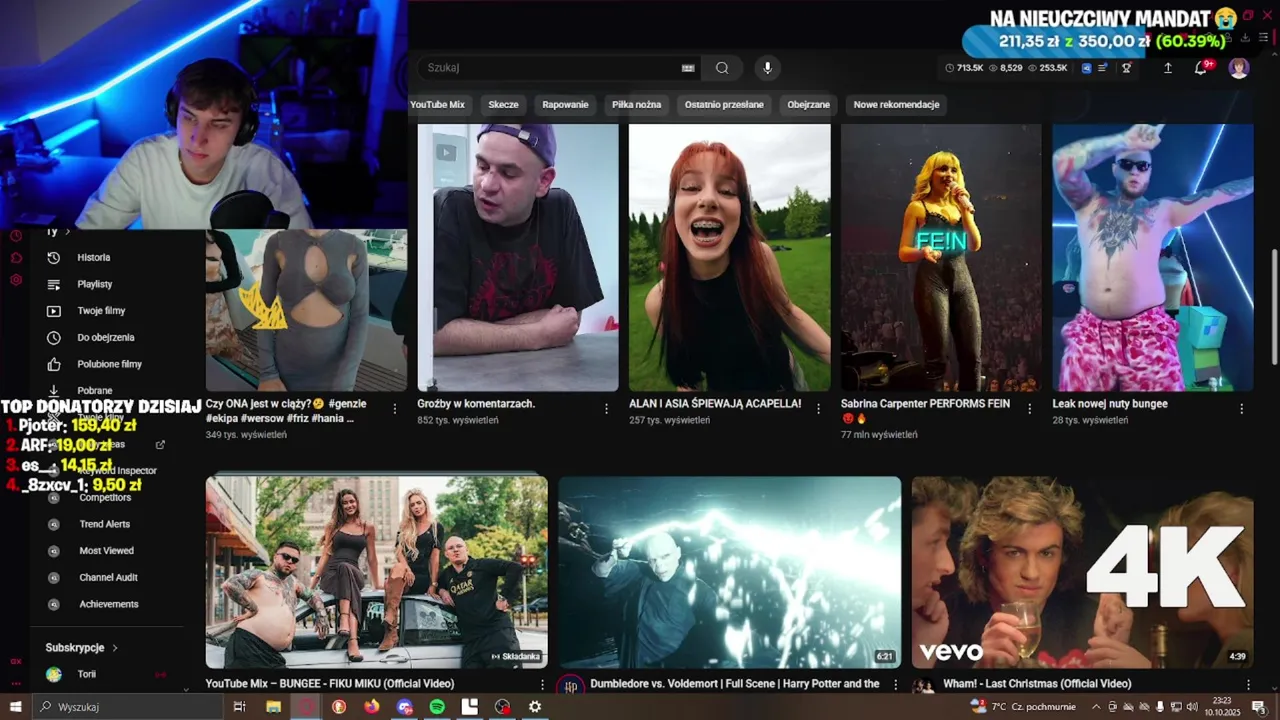This screenshot has height=720, width=1280.
Task: Open vidIQ Trend Alerts
Action: (104, 524)
